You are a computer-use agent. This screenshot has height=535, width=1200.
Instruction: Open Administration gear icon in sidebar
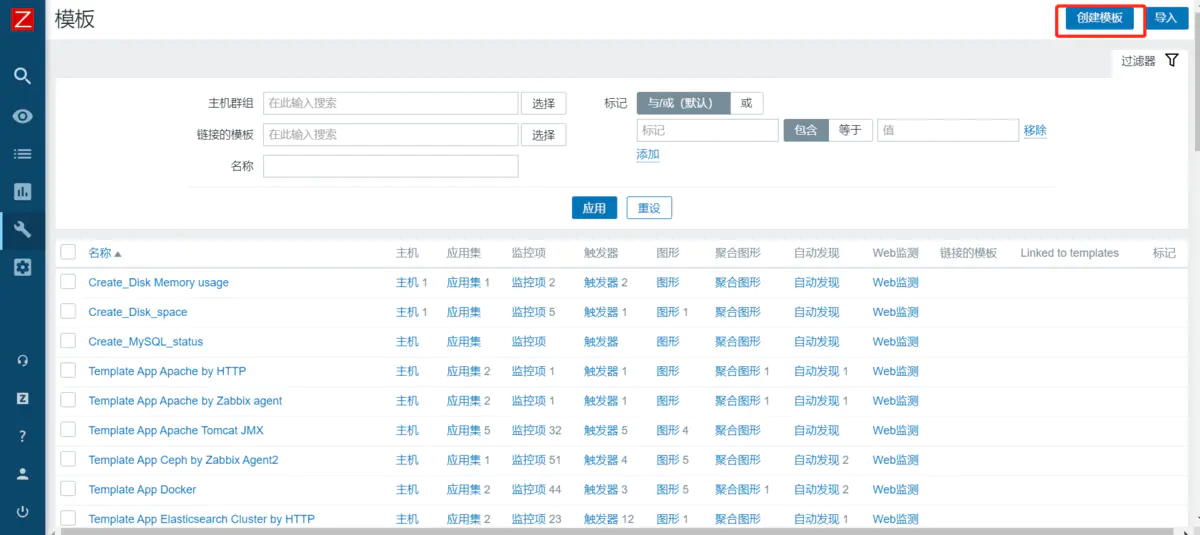point(22,267)
